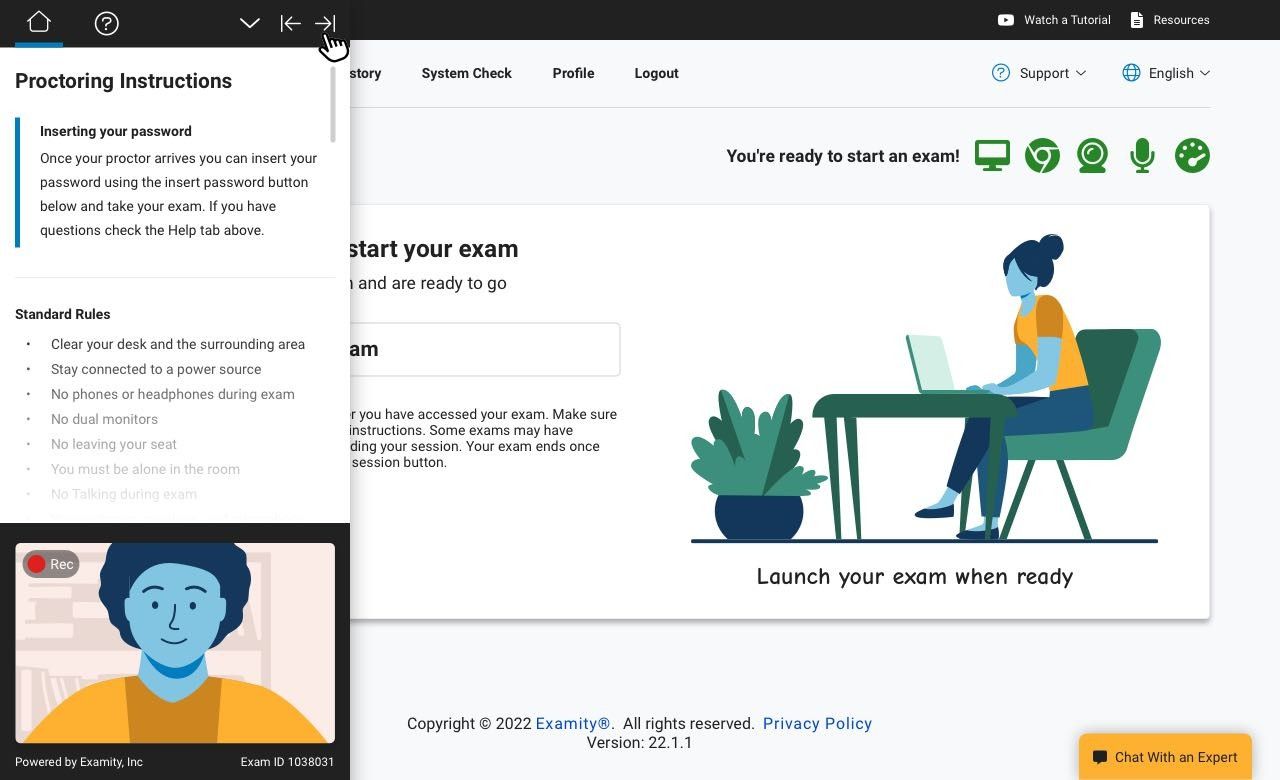
Task: Check the connection speed gauge icon
Action: tap(1192, 155)
